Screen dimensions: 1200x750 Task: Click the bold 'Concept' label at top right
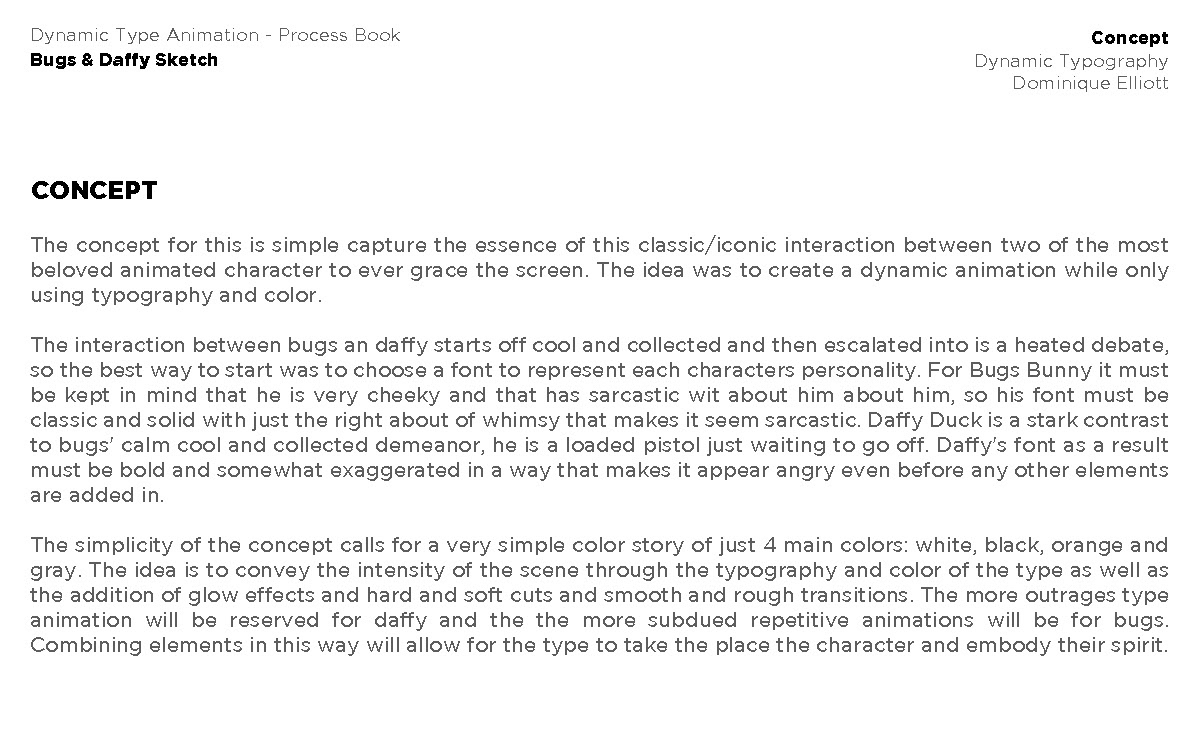coord(1129,38)
